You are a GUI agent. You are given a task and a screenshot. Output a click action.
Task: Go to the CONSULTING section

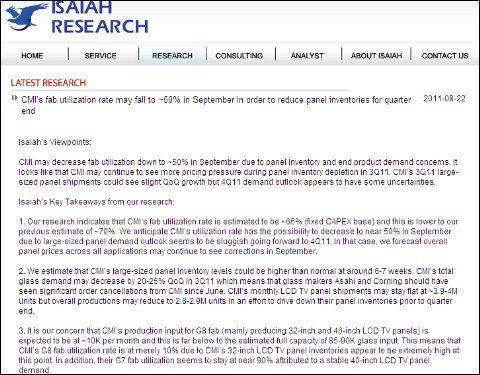point(239,56)
